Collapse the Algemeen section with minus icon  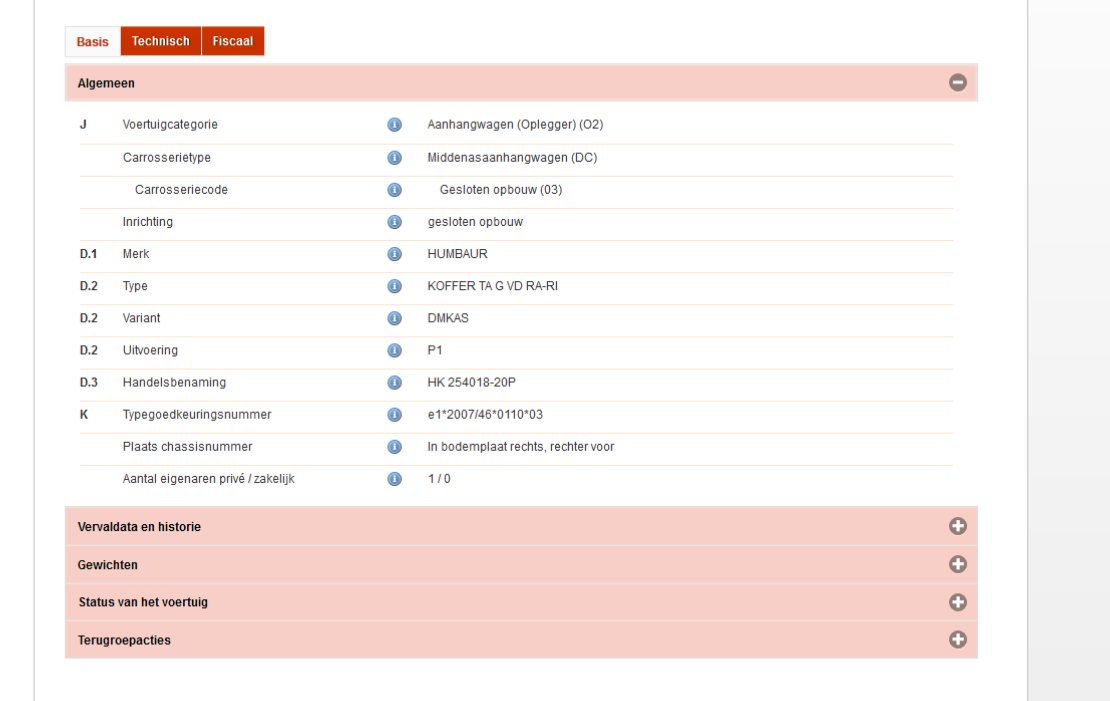[957, 83]
